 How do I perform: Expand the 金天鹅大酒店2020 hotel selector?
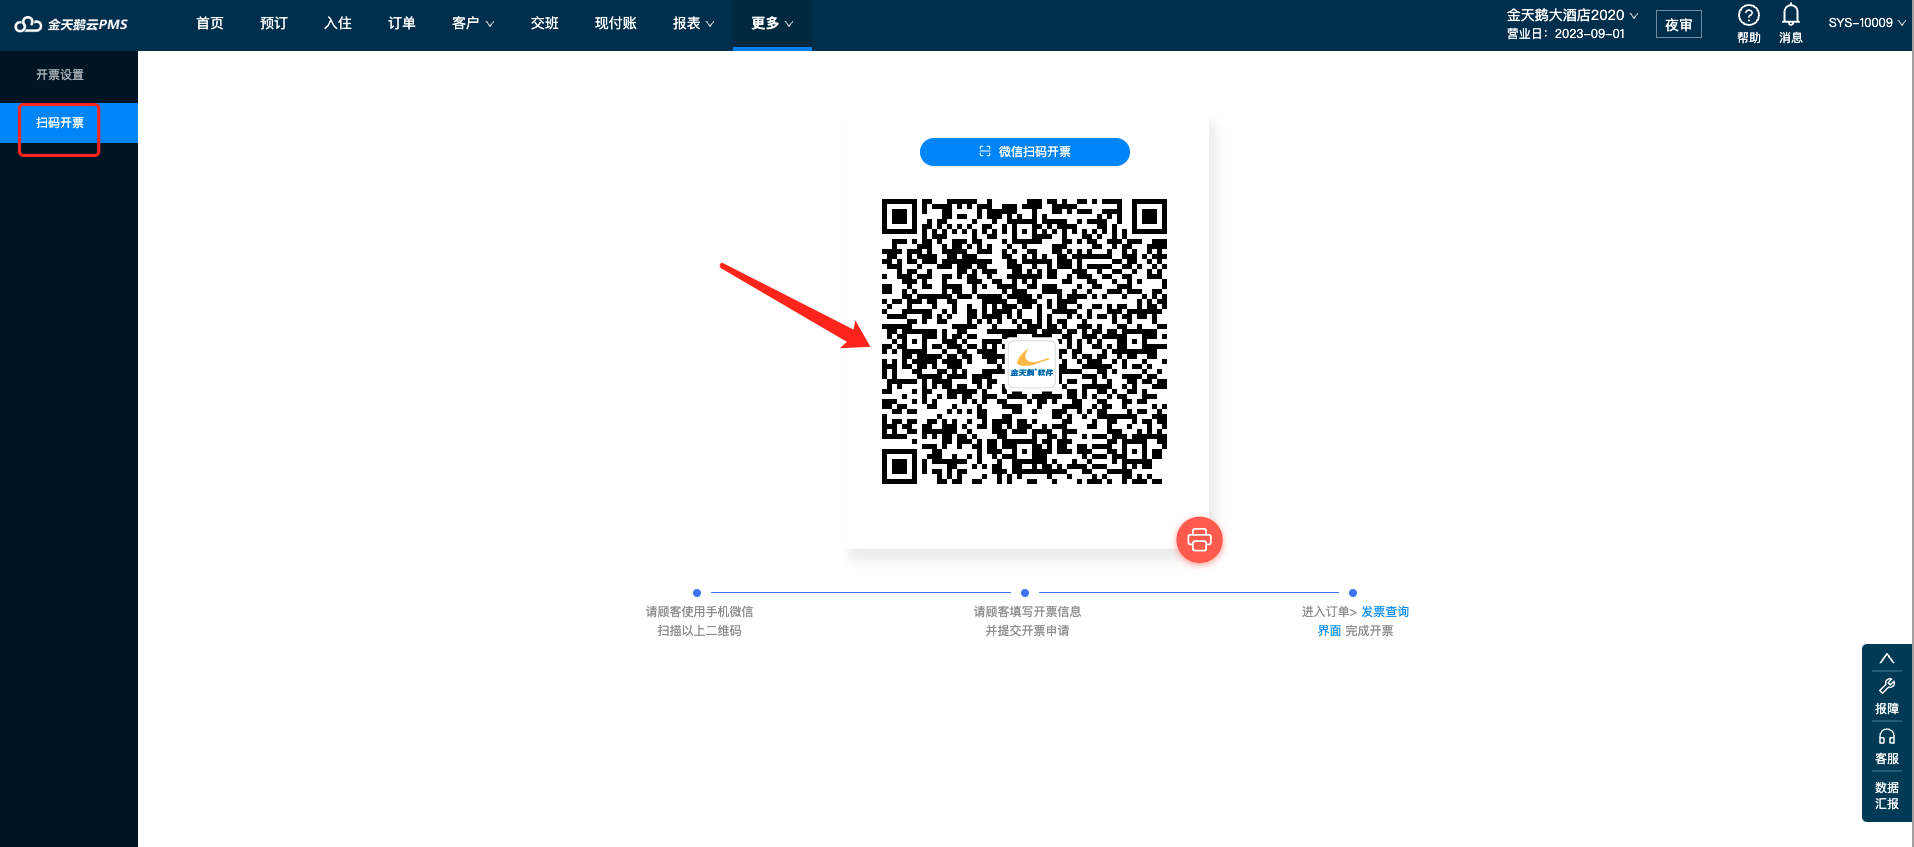[x=1572, y=15]
